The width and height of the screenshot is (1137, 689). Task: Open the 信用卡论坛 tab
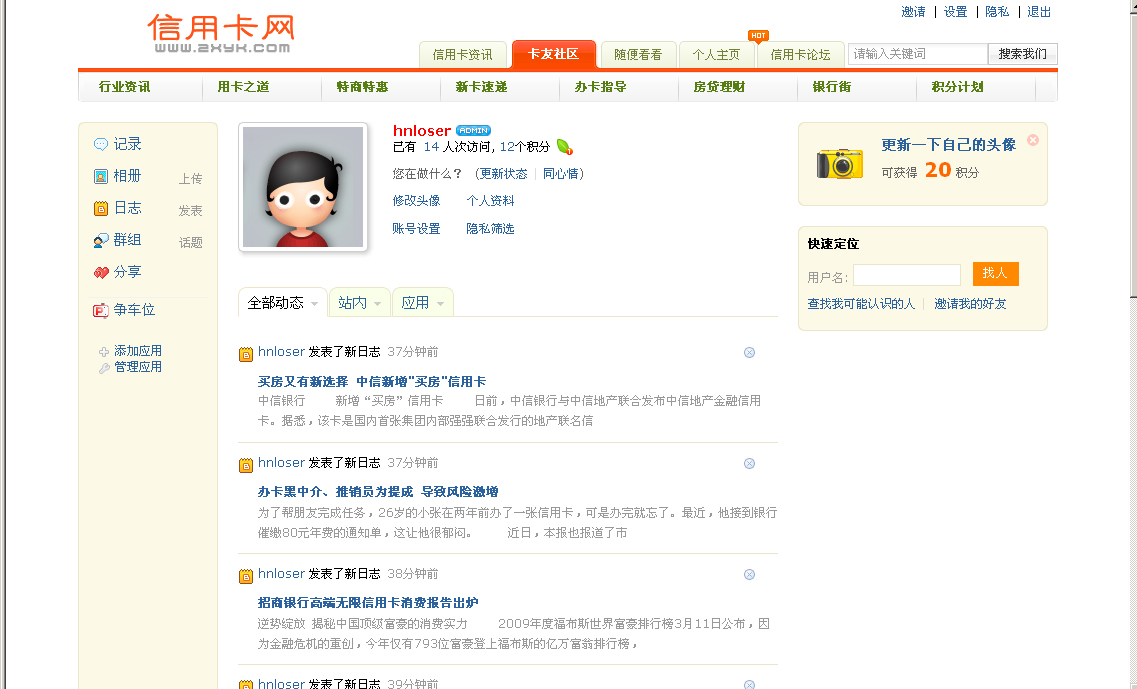click(x=801, y=54)
